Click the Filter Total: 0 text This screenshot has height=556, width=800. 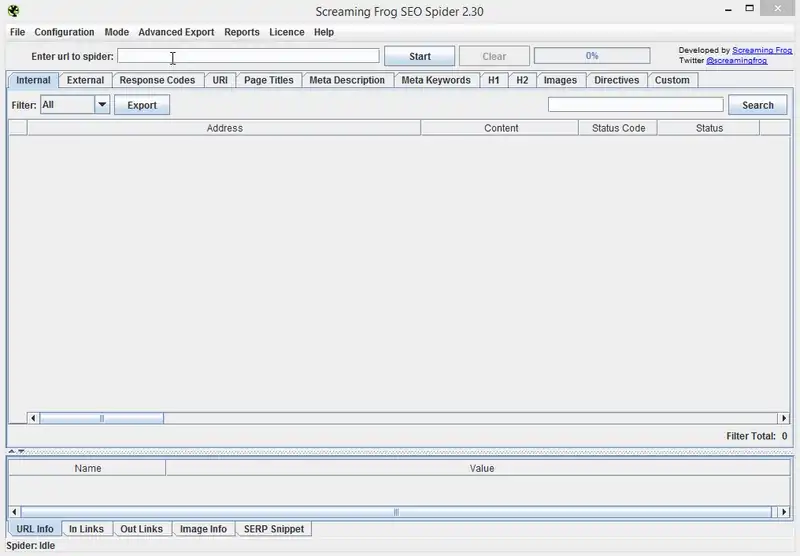click(x=757, y=436)
